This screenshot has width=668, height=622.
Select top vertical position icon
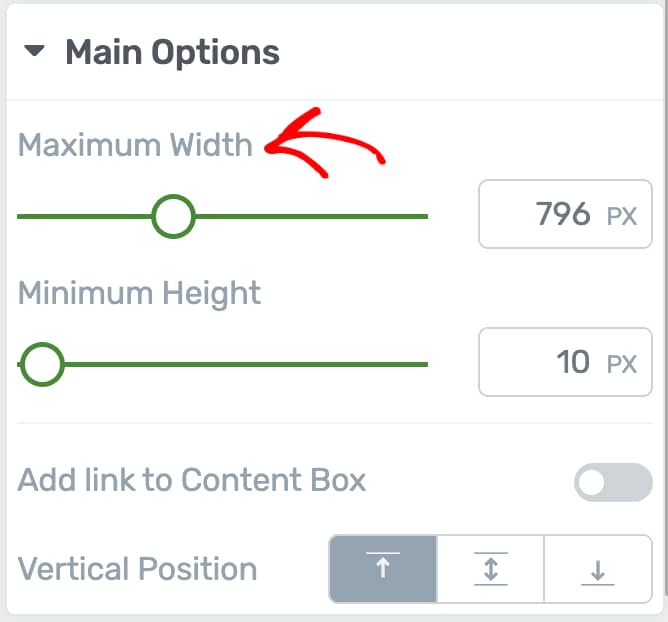tap(383, 570)
